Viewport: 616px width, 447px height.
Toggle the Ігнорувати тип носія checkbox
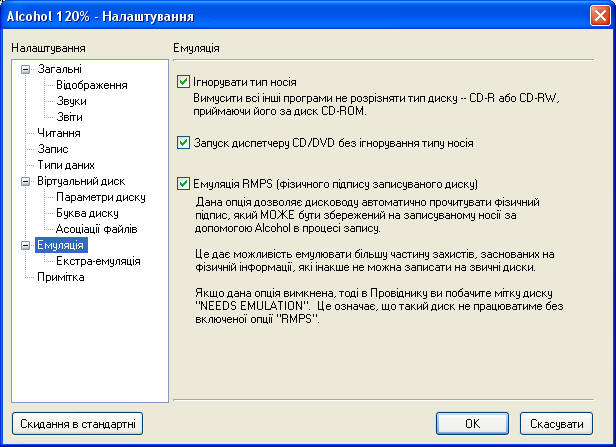182,82
